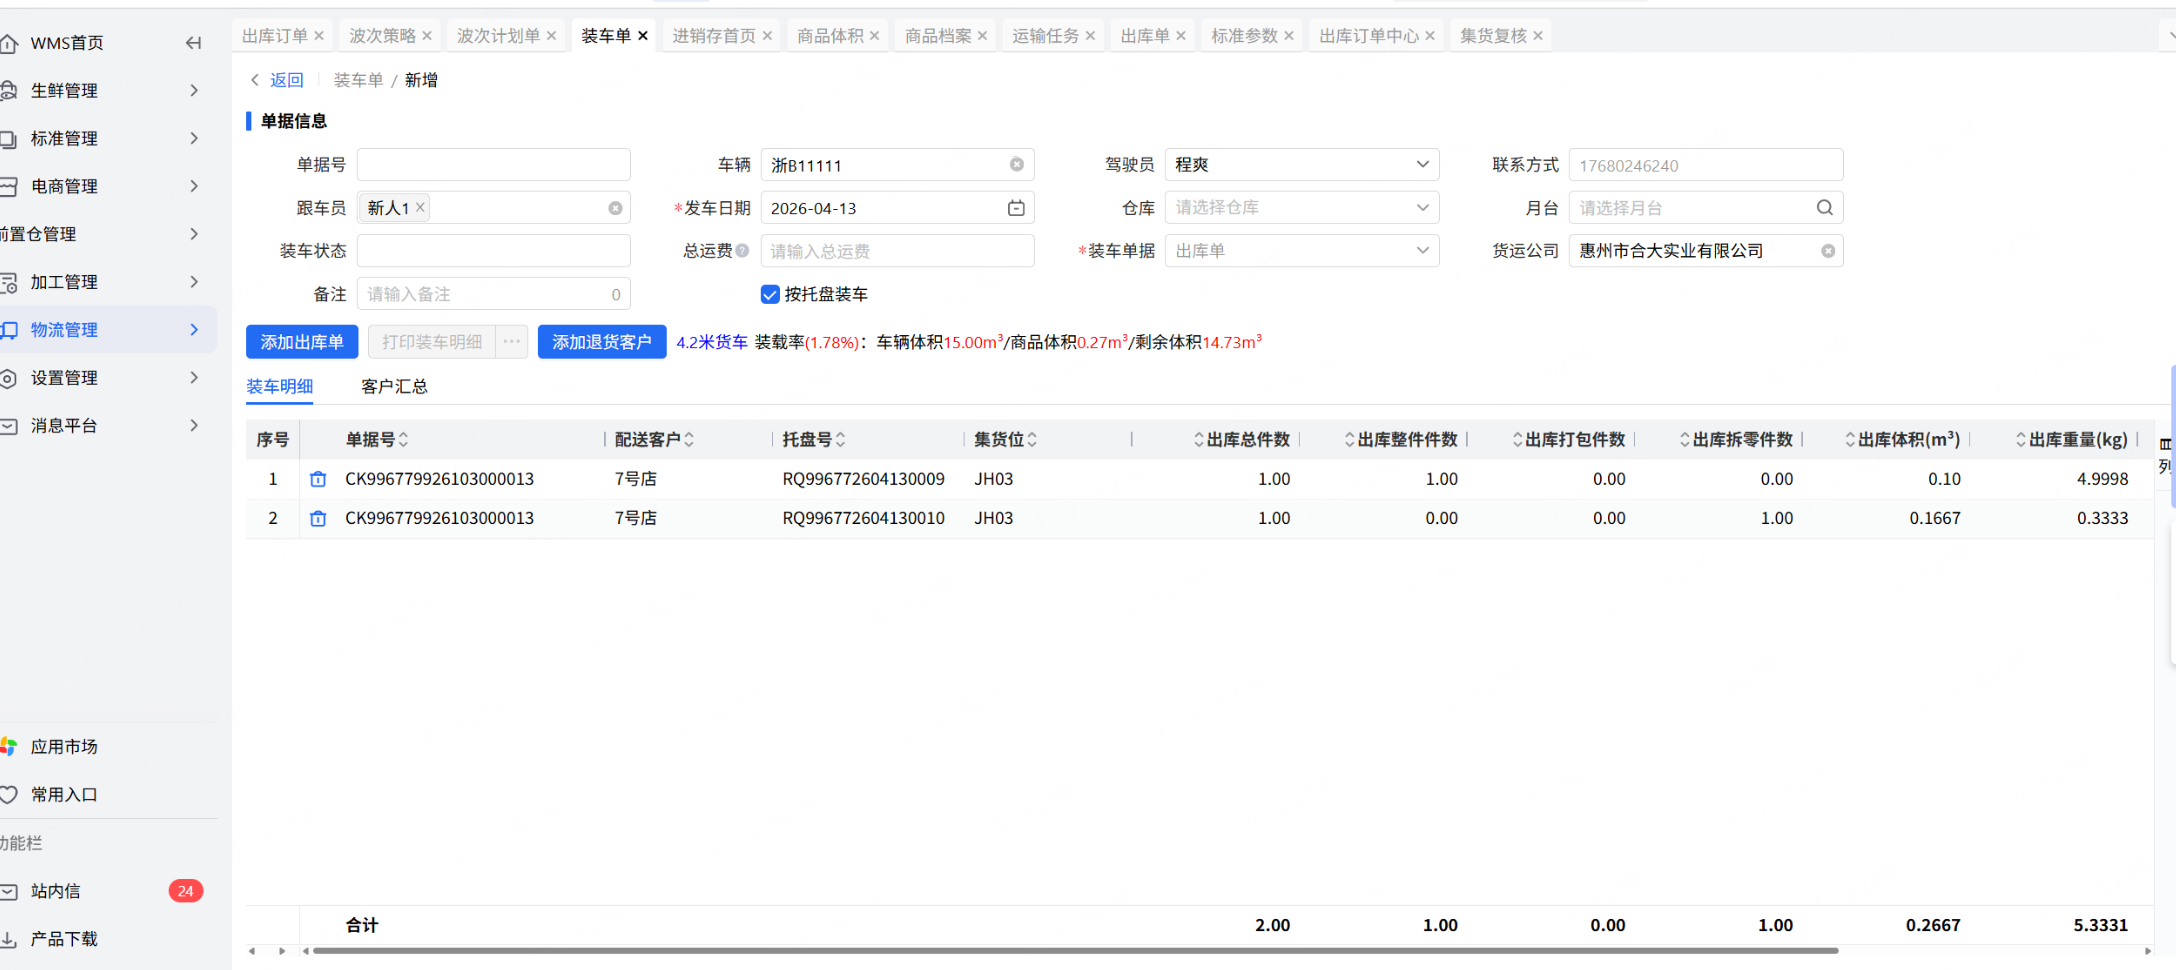This screenshot has width=2176, height=970.
Task: Click the 总运费 input field
Action: pos(897,251)
